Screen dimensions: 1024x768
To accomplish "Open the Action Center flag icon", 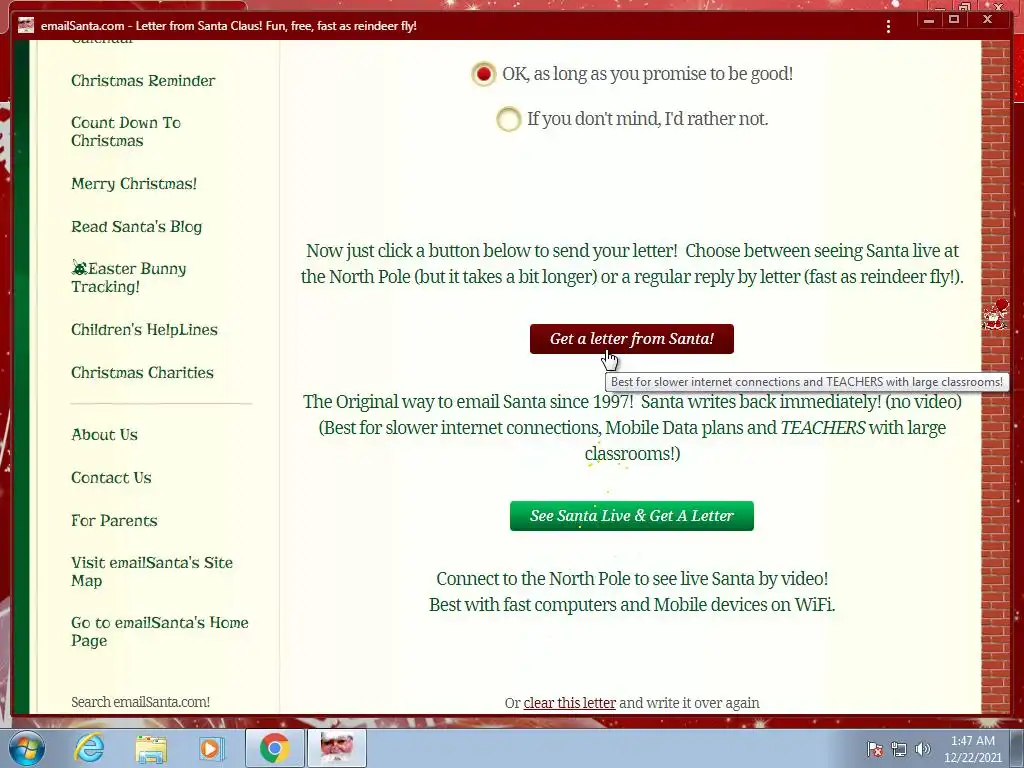I will tap(875, 749).
